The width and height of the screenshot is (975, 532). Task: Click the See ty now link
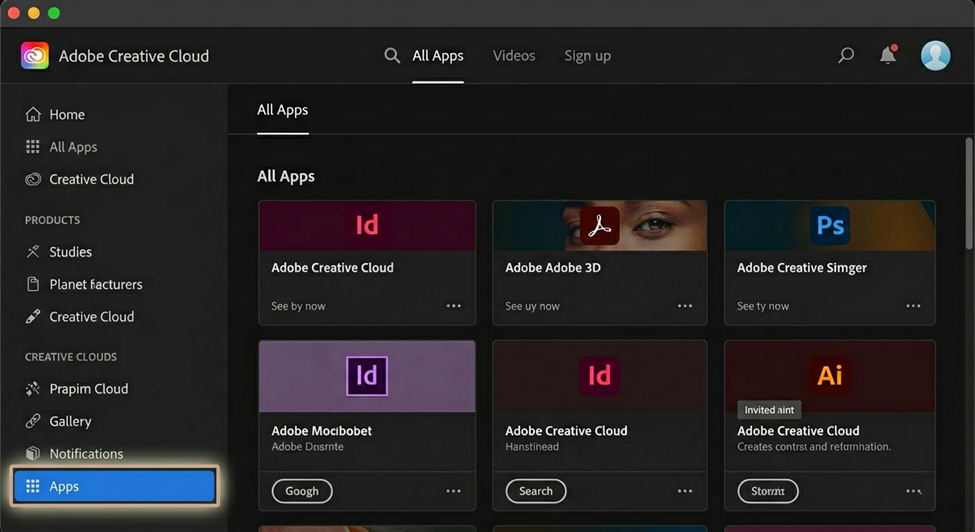(x=763, y=306)
